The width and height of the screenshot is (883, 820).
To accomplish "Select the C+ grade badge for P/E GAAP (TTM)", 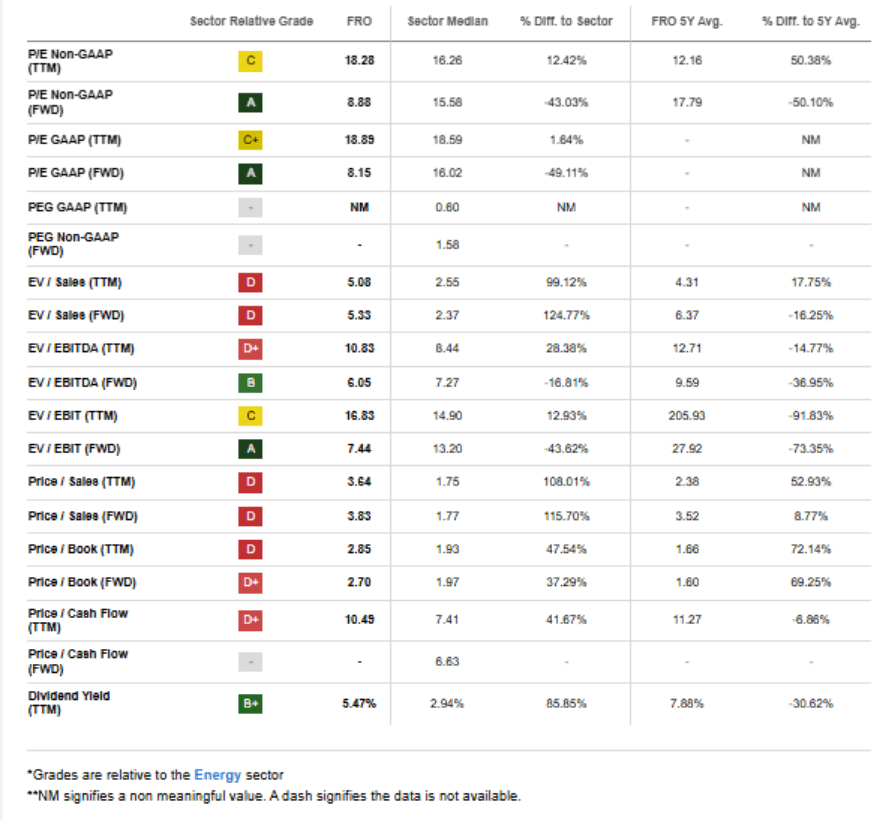I will point(250,140).
